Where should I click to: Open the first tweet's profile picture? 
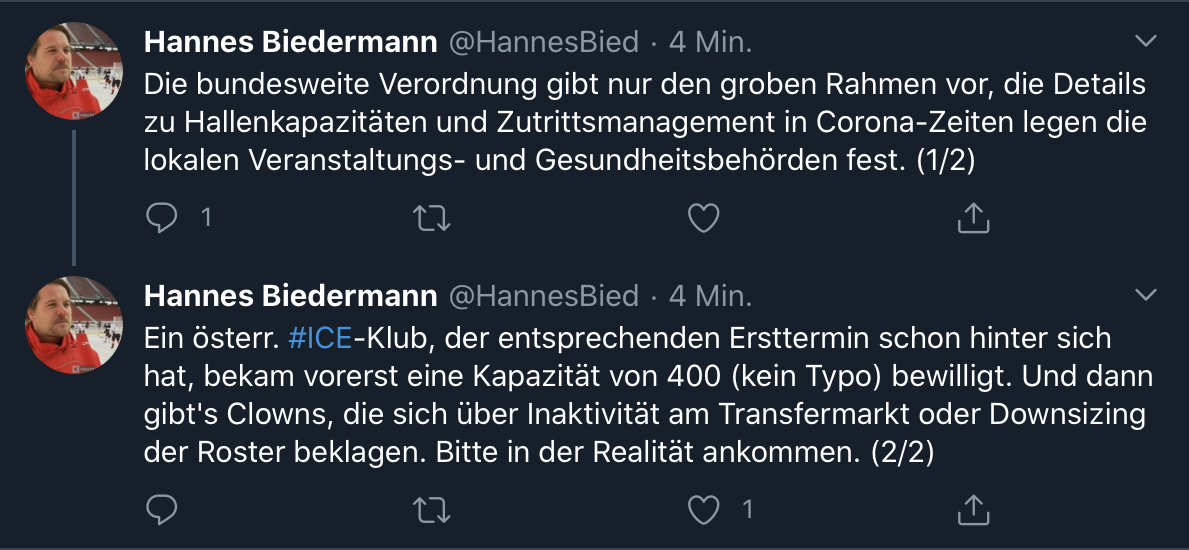point(73,70)
